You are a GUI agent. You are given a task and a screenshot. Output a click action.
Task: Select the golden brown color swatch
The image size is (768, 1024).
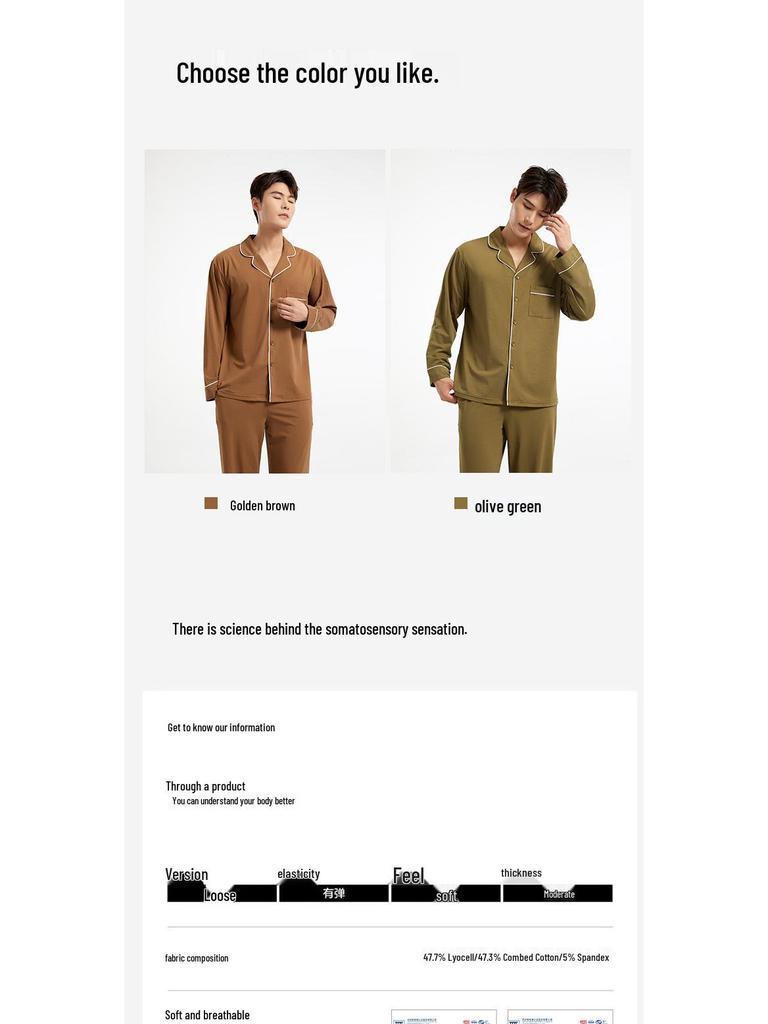211,503
